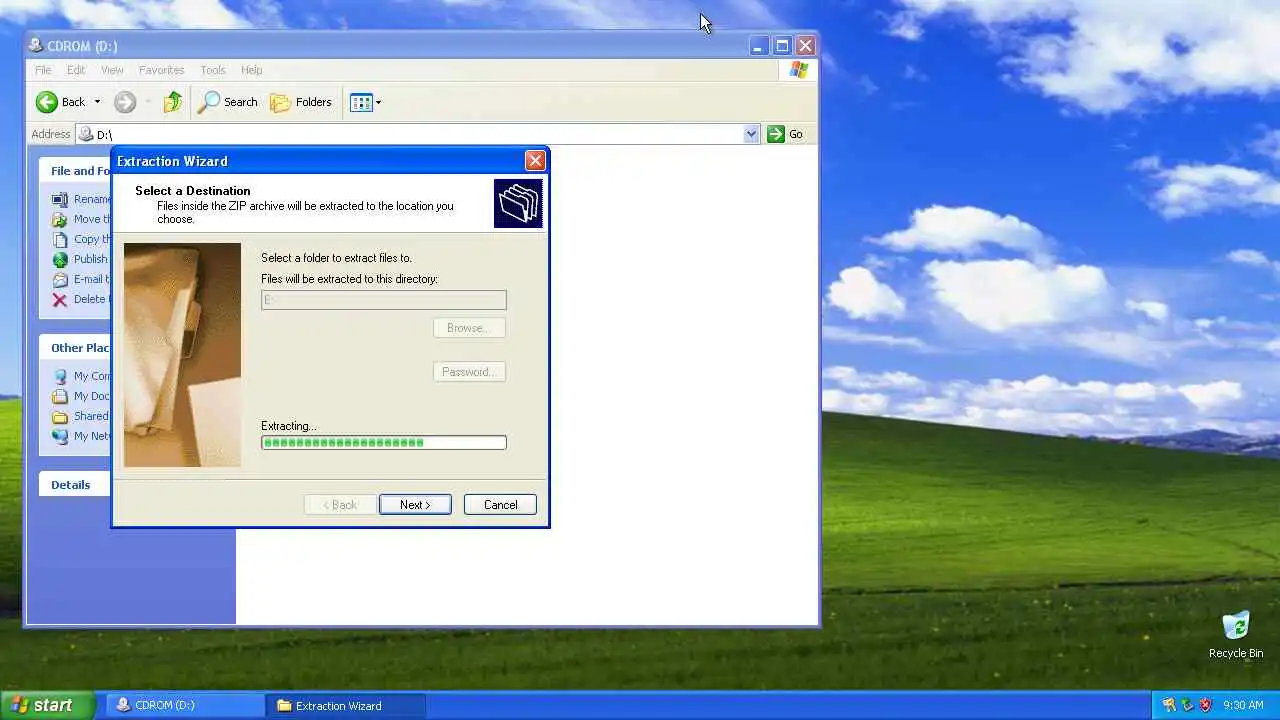Expand the address bar dropdown arrow
This screenshot has width=1280, height=720.
pos(751,134)
